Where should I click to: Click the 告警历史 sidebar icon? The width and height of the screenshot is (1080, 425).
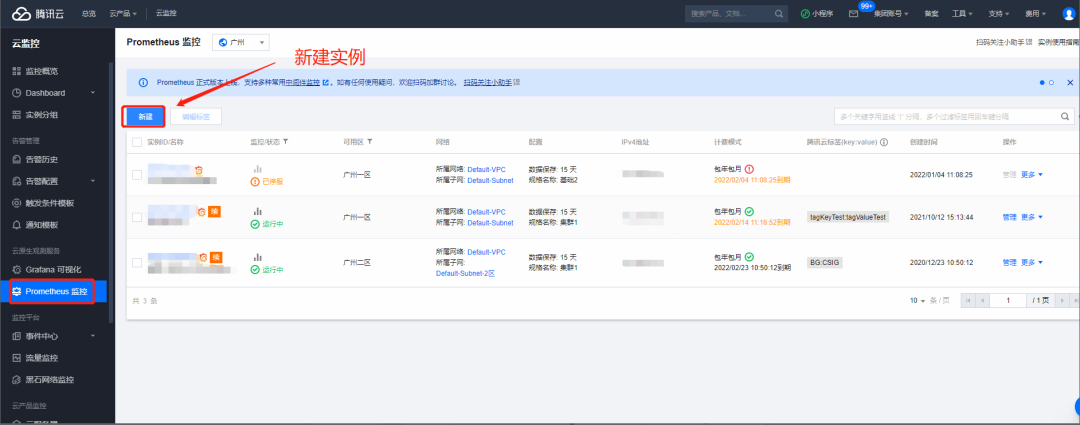[17, 159]
